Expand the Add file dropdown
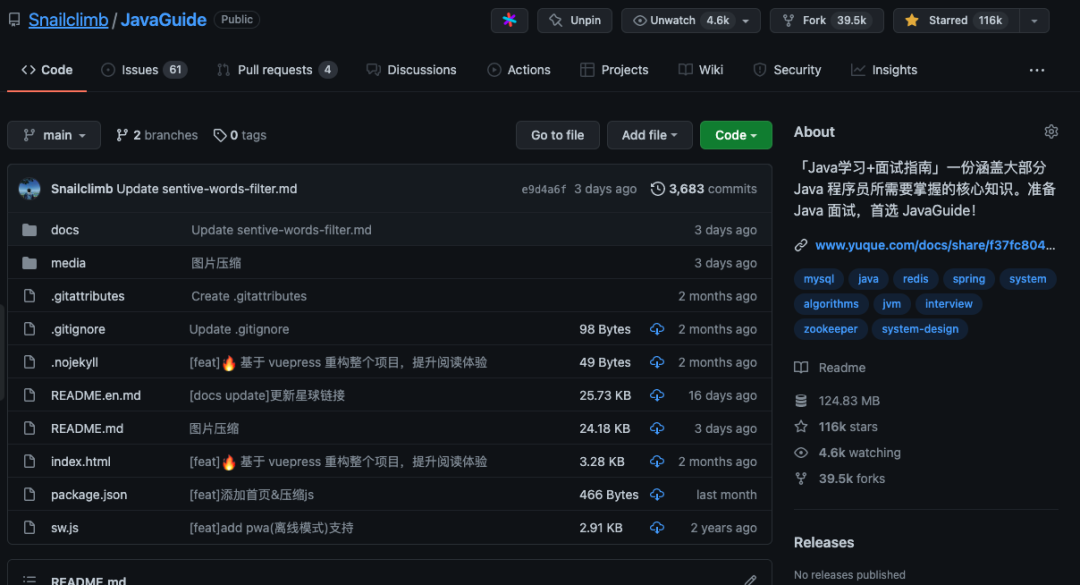1080x585 pixels. (x=650, y=135)
